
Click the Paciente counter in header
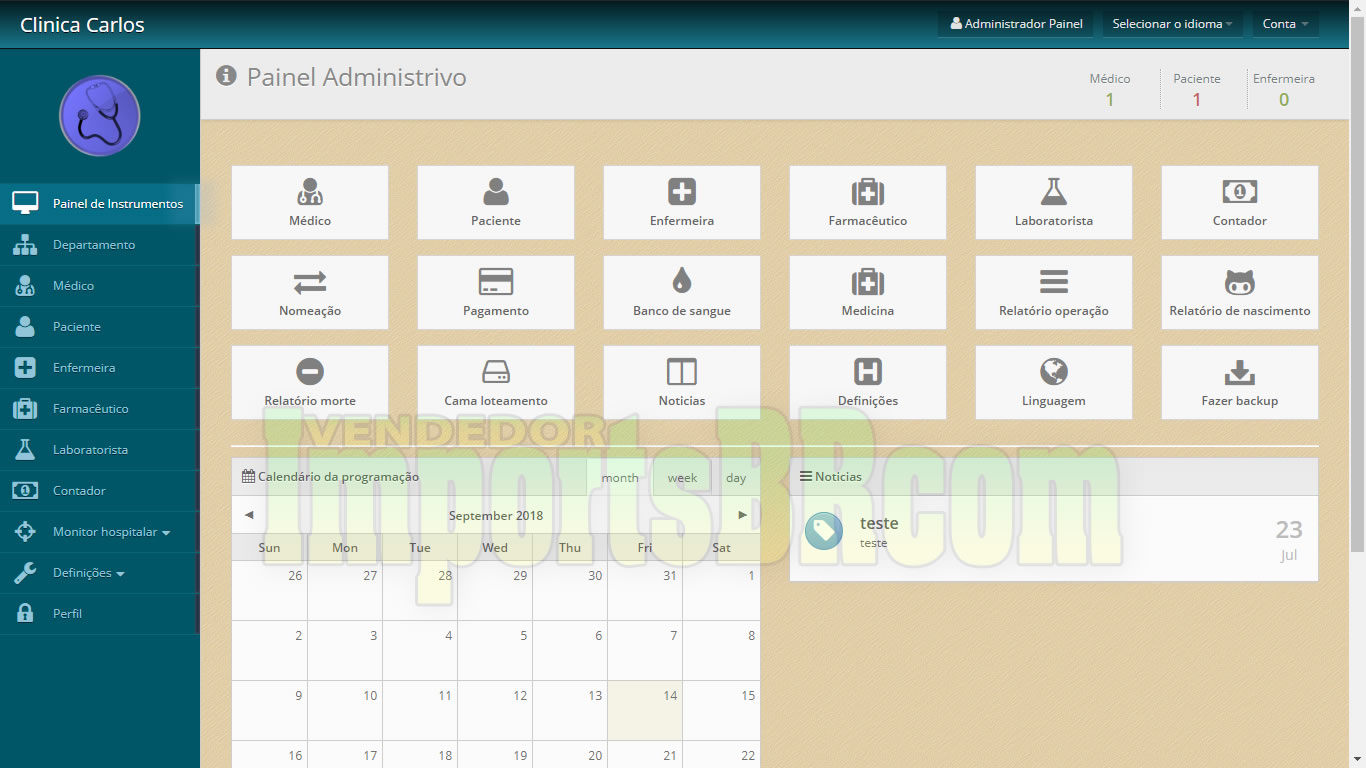[1197, 89]
